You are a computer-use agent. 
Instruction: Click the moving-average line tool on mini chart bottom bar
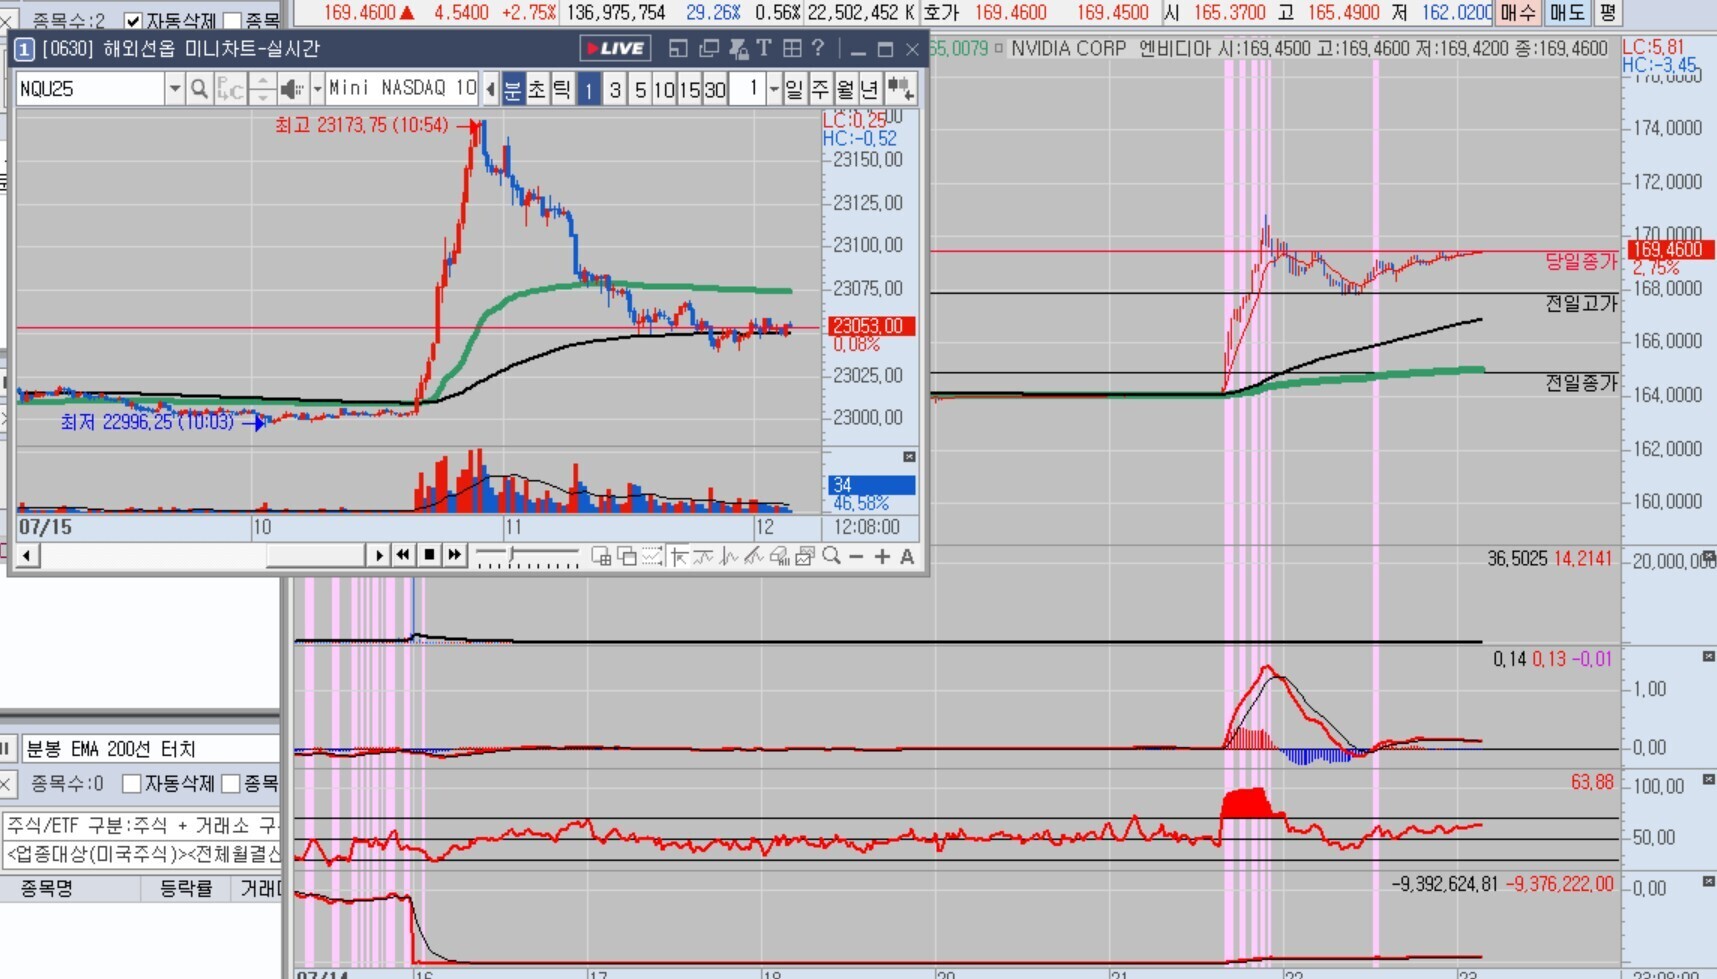703,556
